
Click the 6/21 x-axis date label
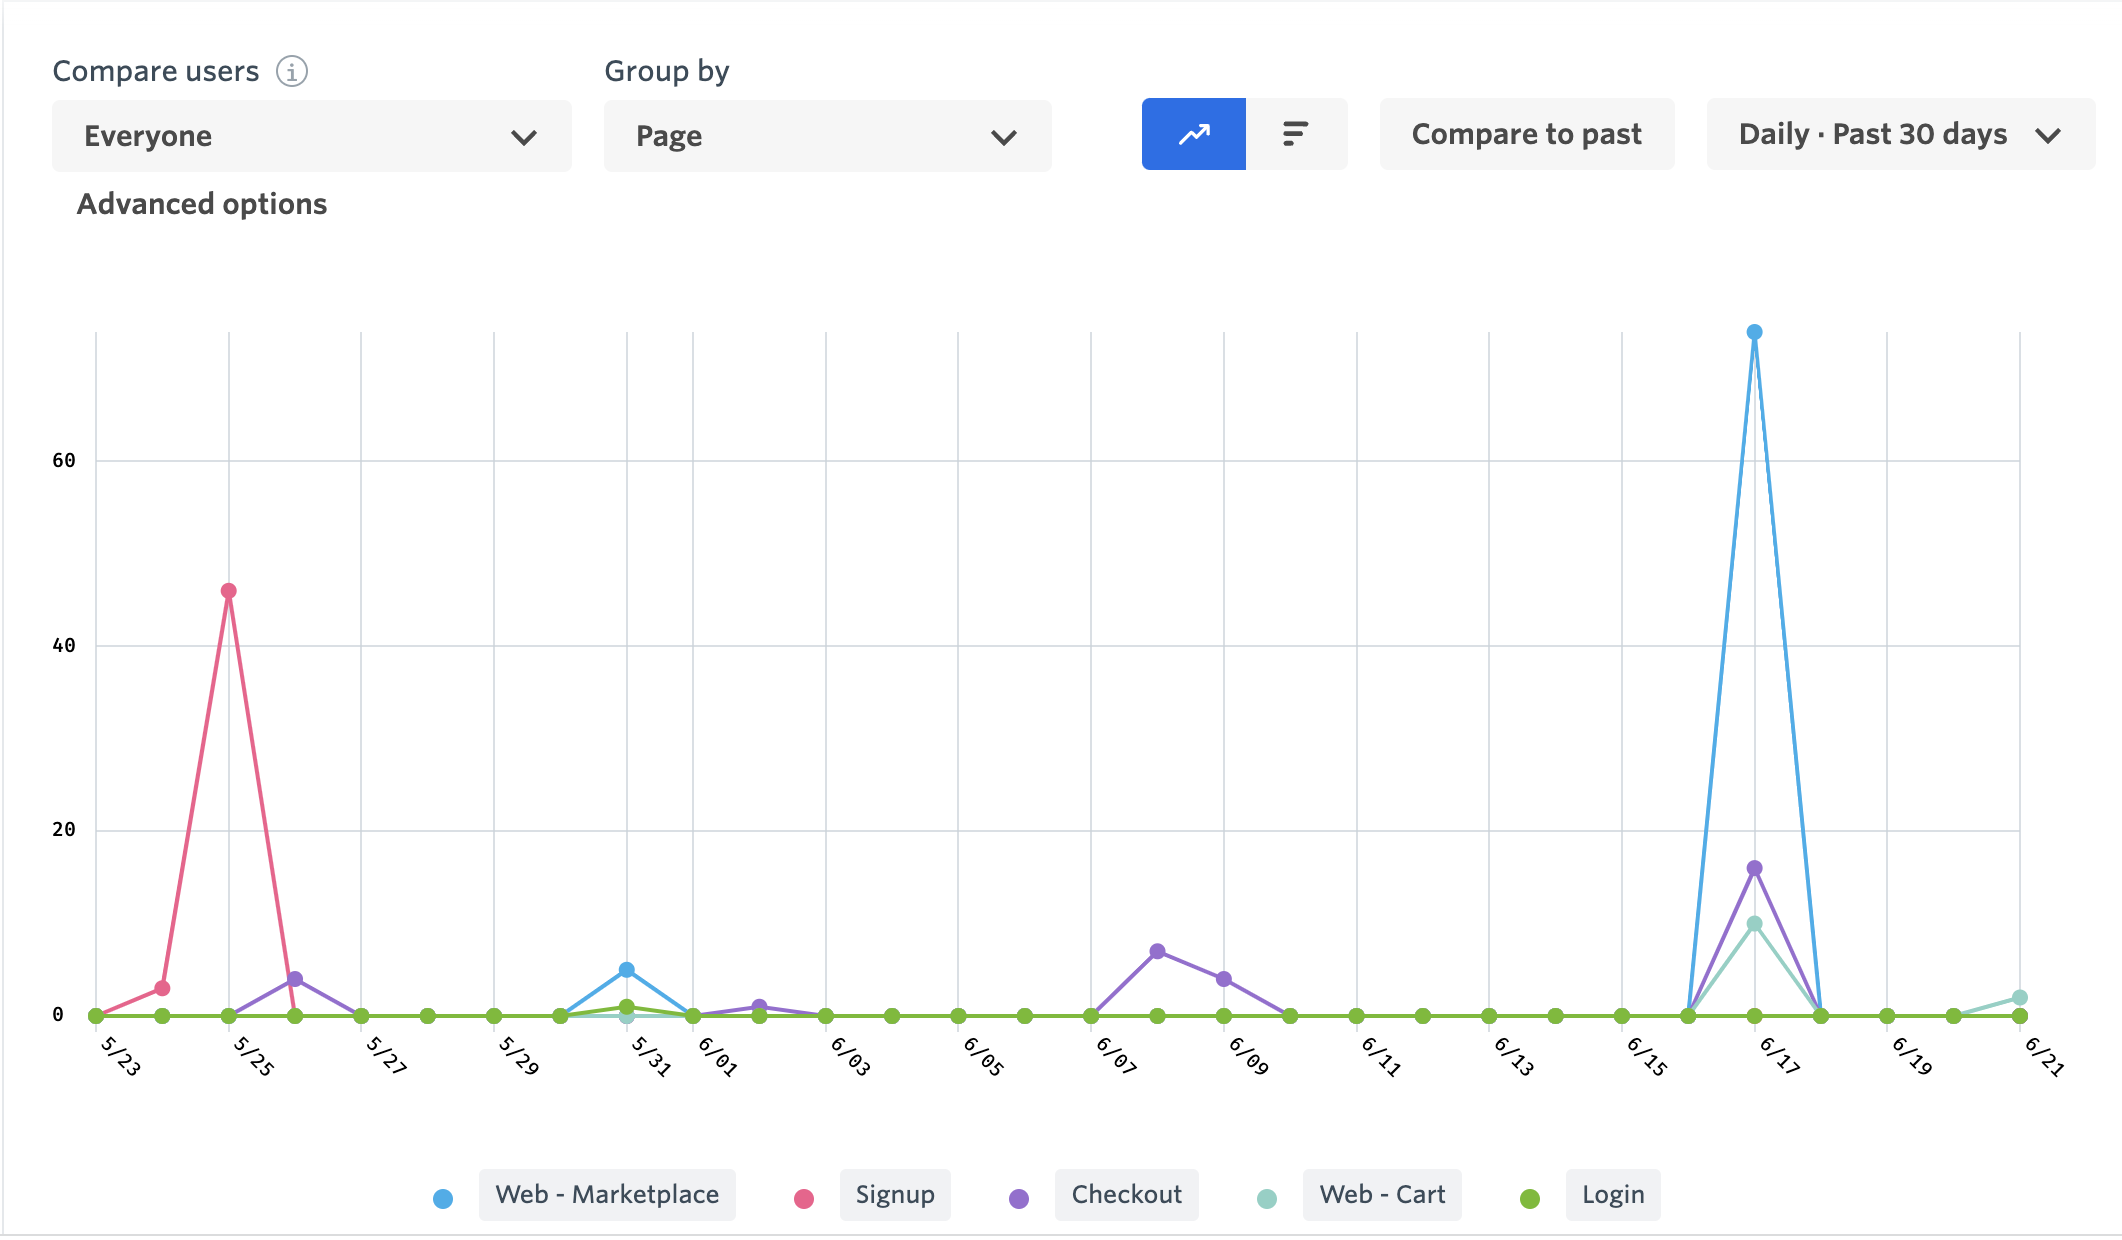(2044, 1056)
